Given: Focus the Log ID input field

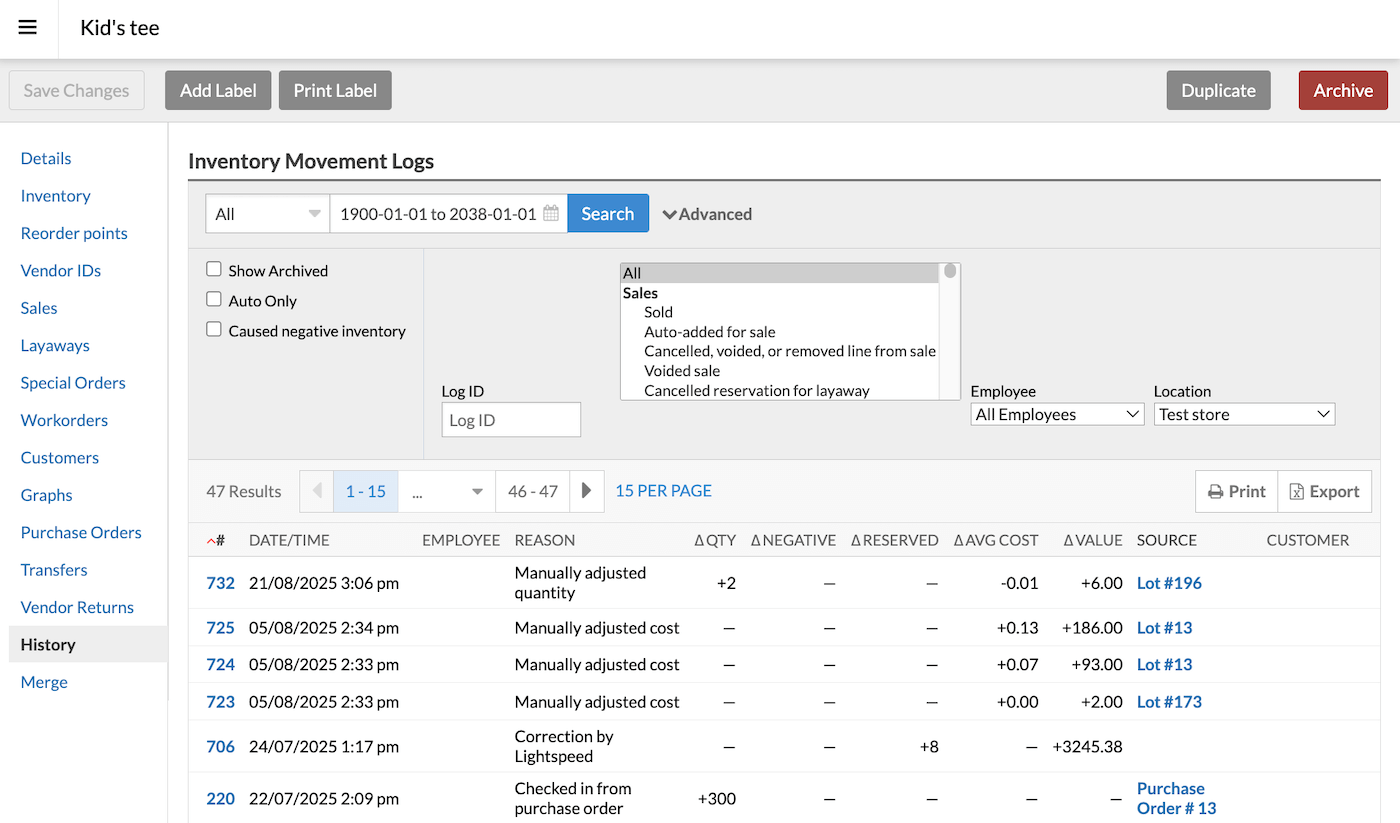Looking at the screenshot, I should coord(511,420).
